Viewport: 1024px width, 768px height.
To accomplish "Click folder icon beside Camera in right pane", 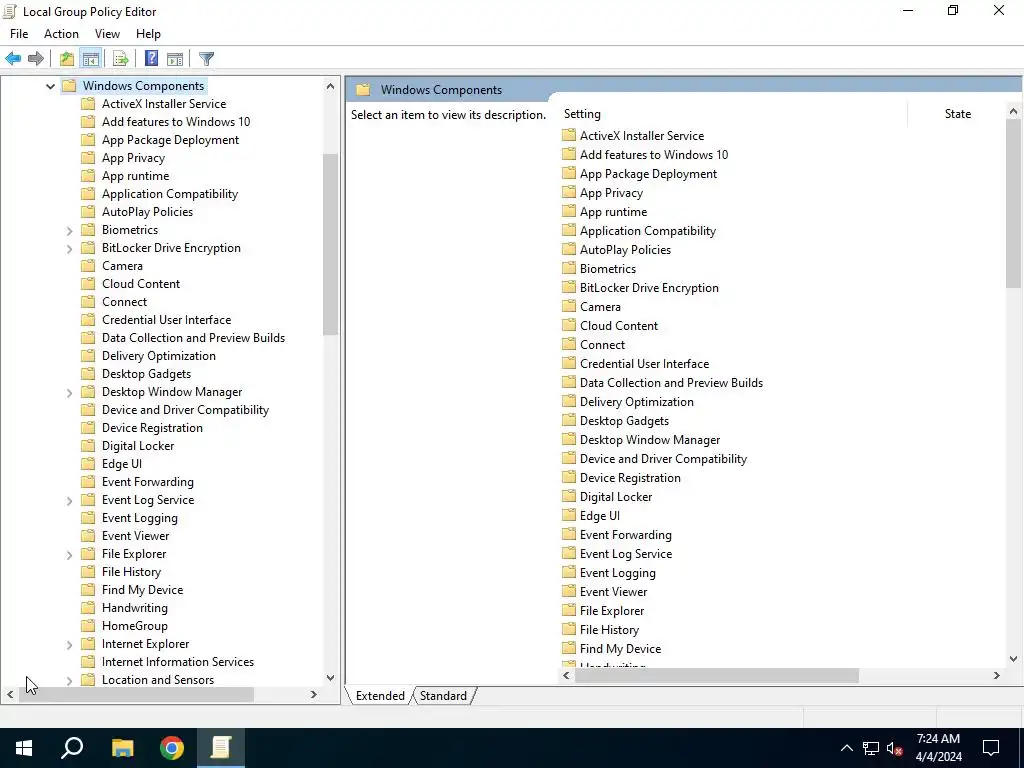I will pyautogui.click(x=569, y=306).
